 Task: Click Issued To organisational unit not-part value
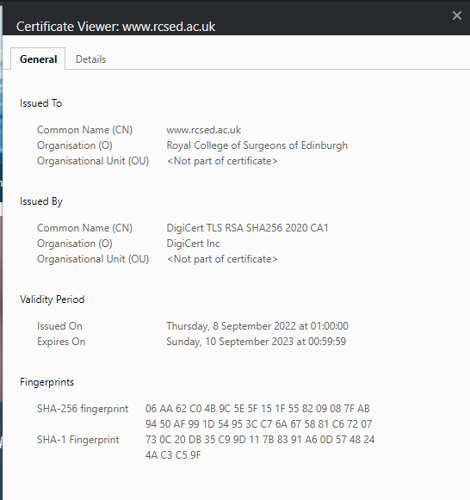[x=222, y=161]
